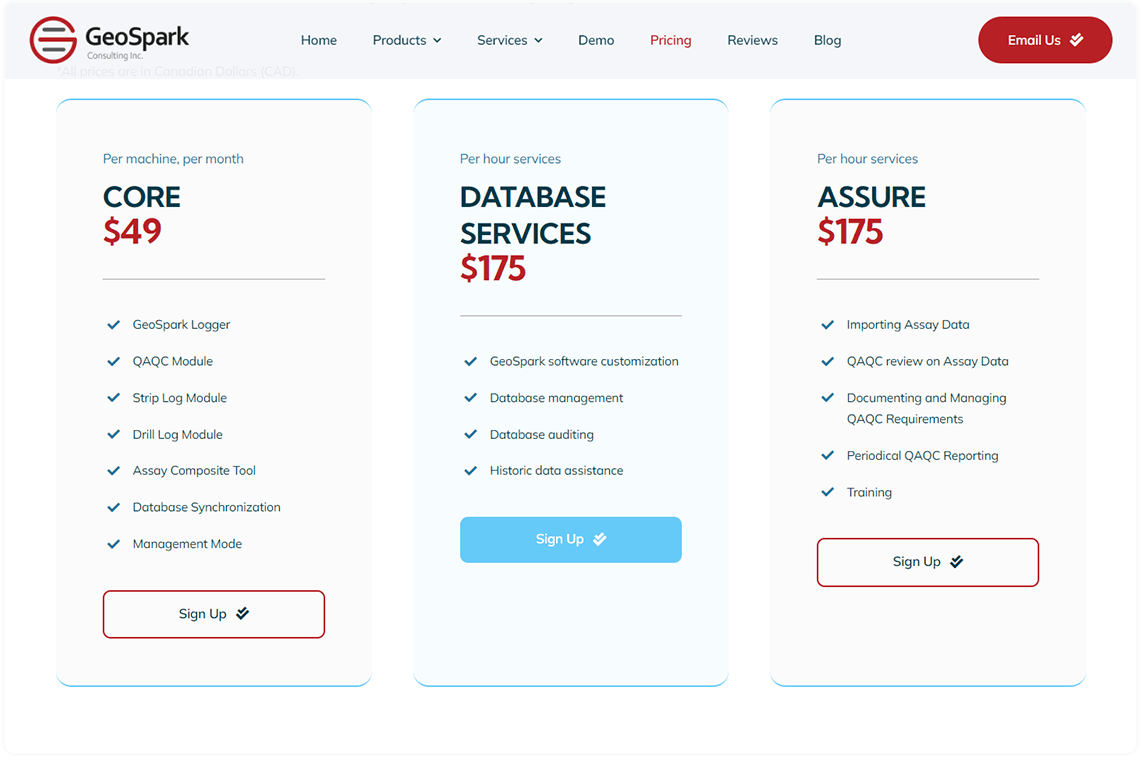Click the 'Per machine, per month' label

(173, 159)
